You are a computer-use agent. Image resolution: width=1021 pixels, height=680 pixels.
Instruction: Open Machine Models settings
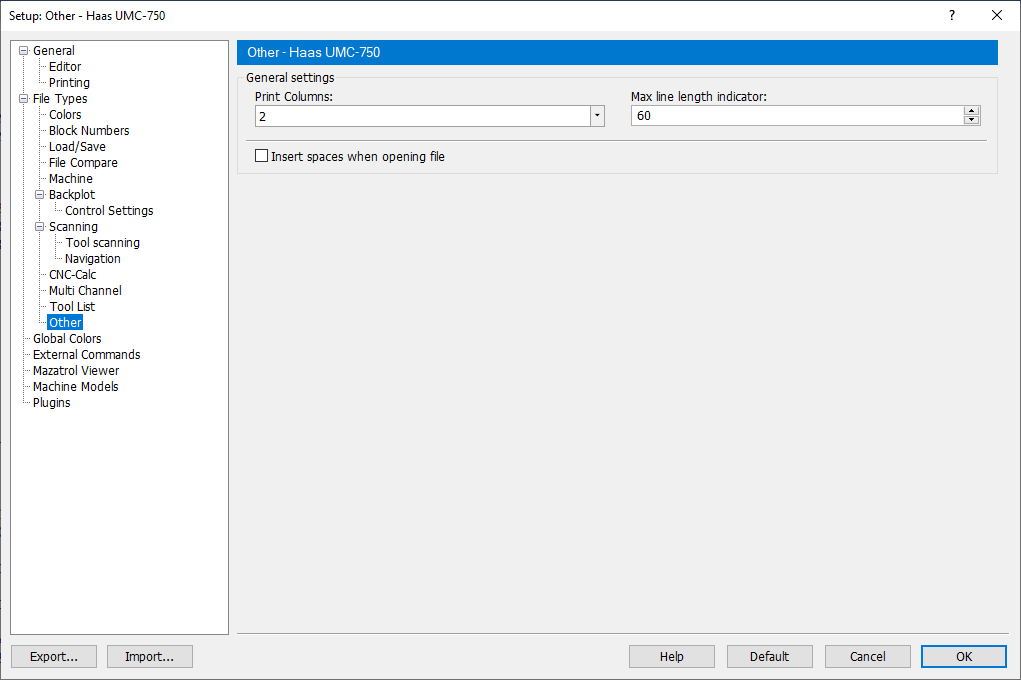tap(76, 386)
